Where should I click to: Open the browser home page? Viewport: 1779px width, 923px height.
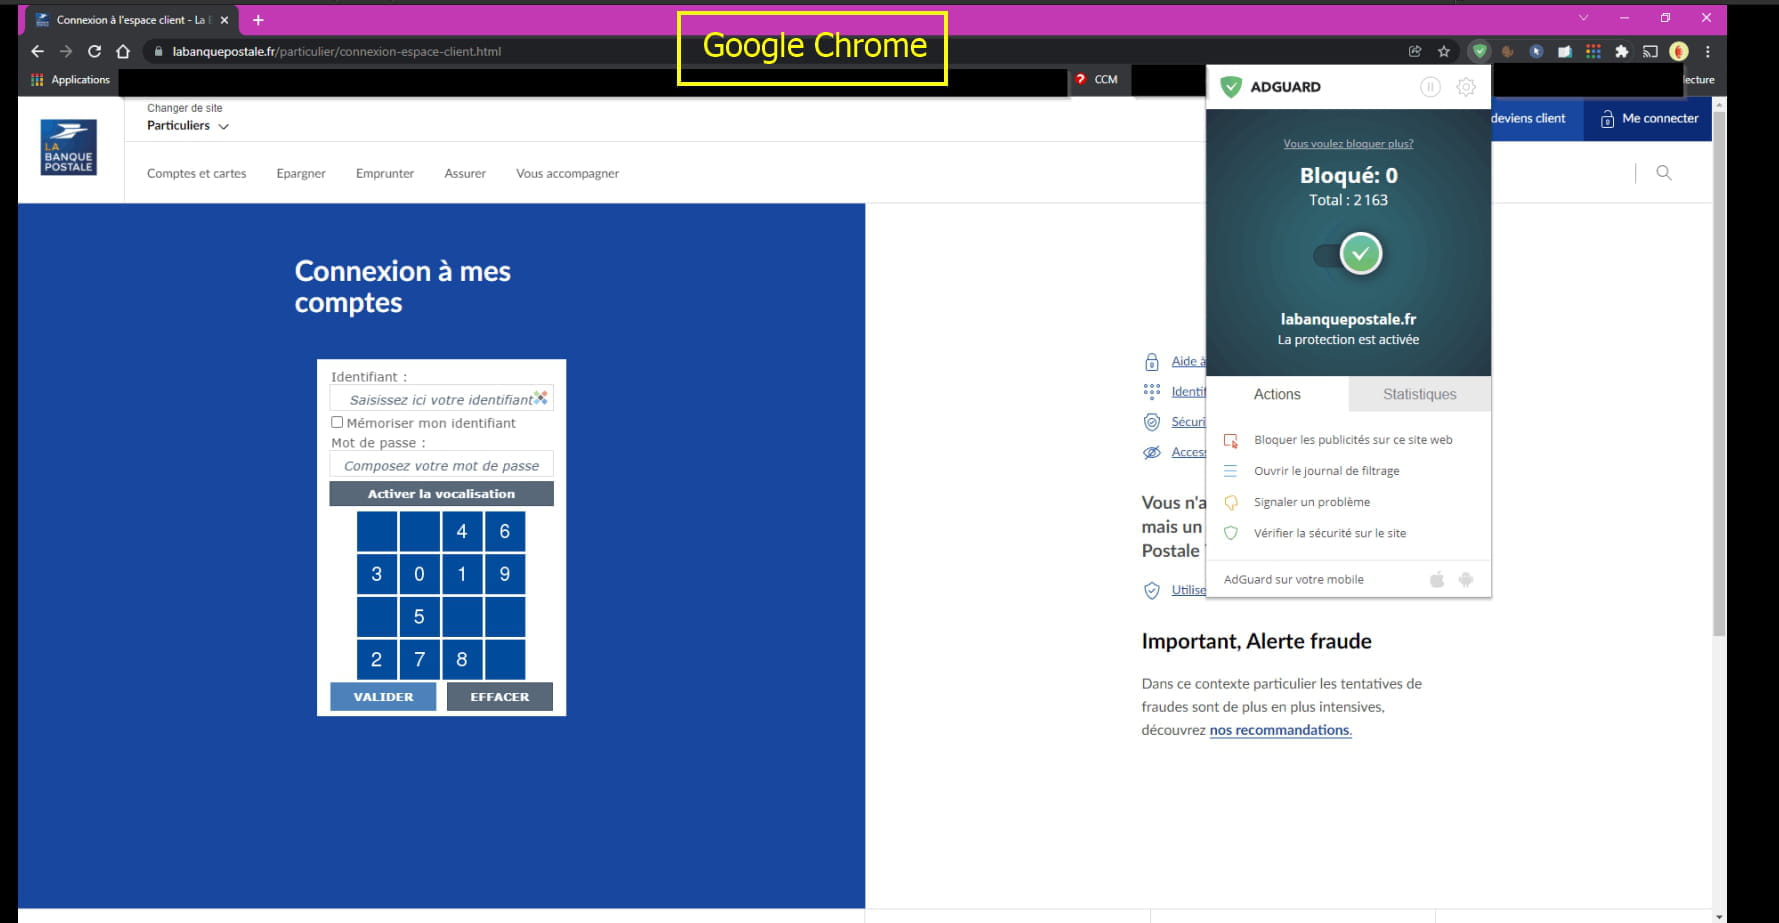pos(123,51)
